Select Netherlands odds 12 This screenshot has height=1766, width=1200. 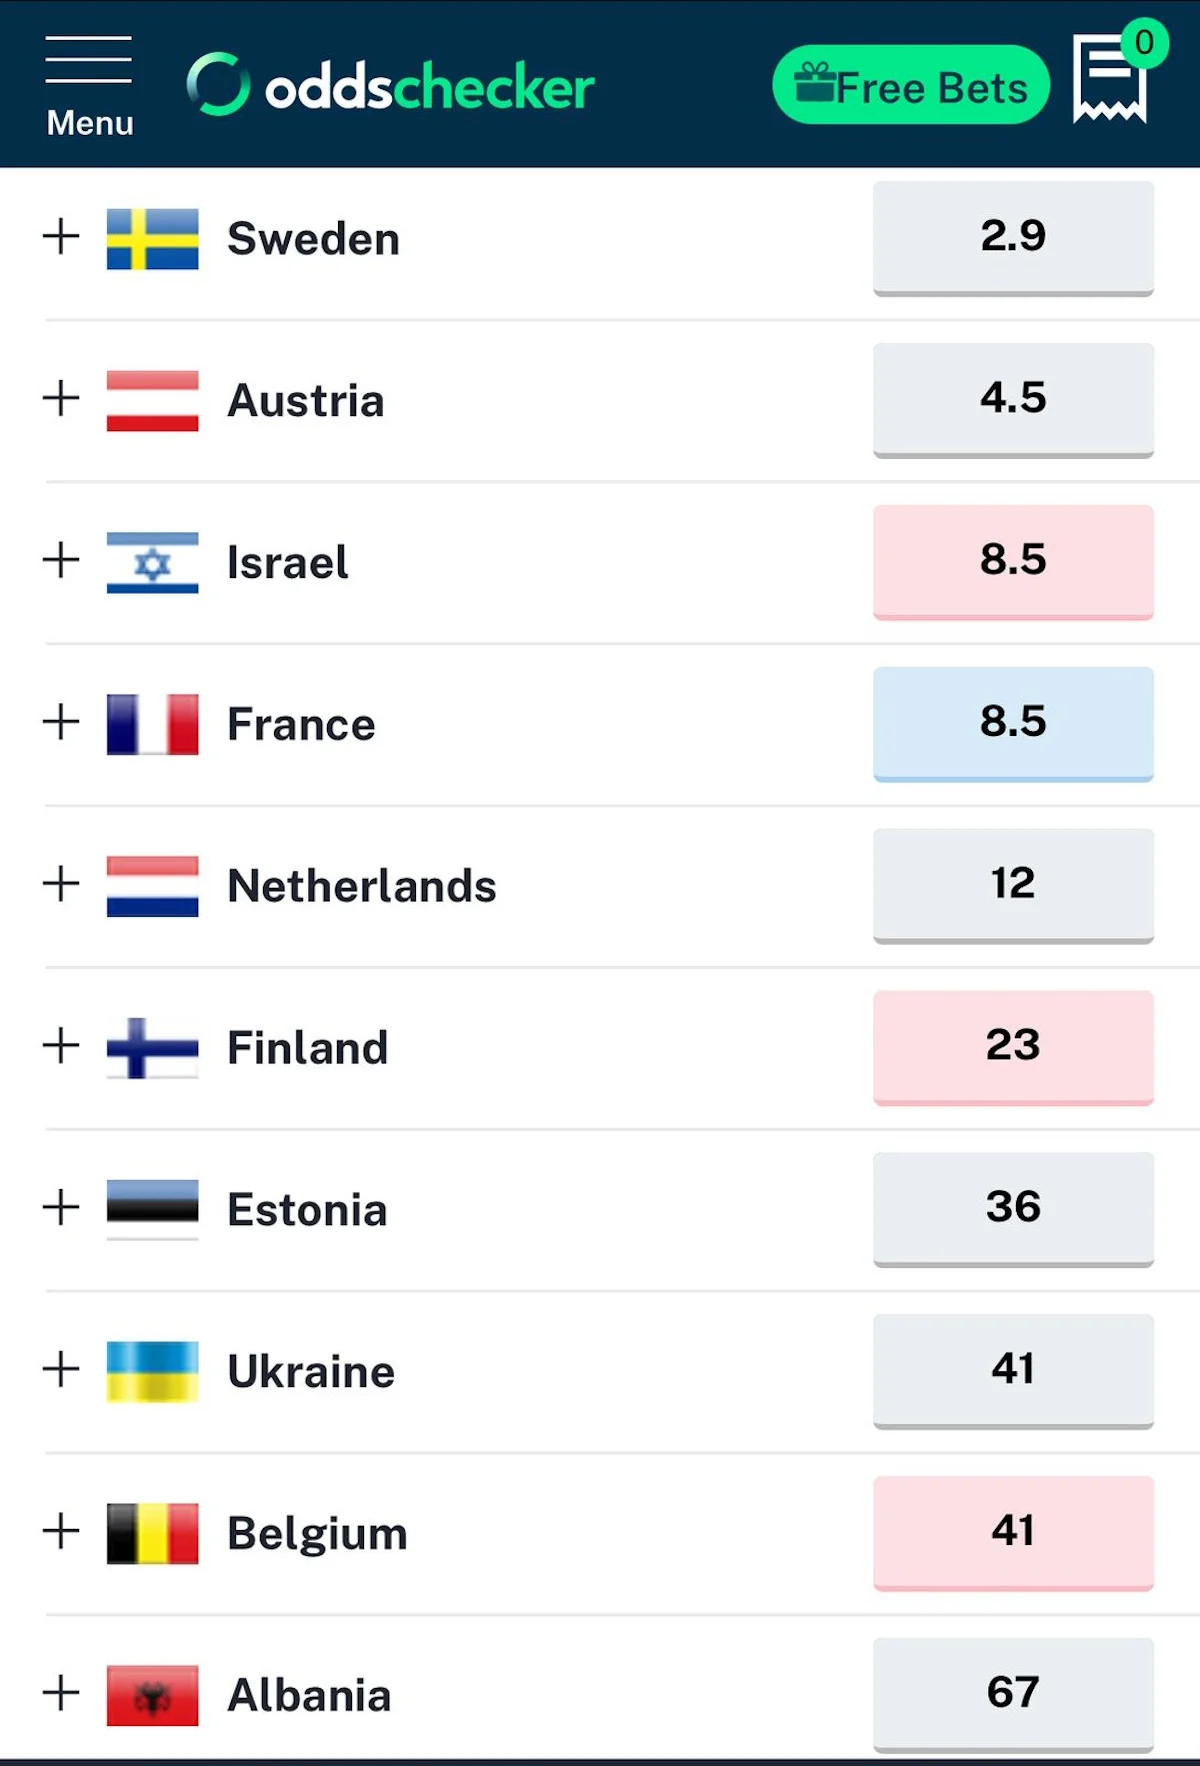pyautogui.click(x=1013, y=886)
